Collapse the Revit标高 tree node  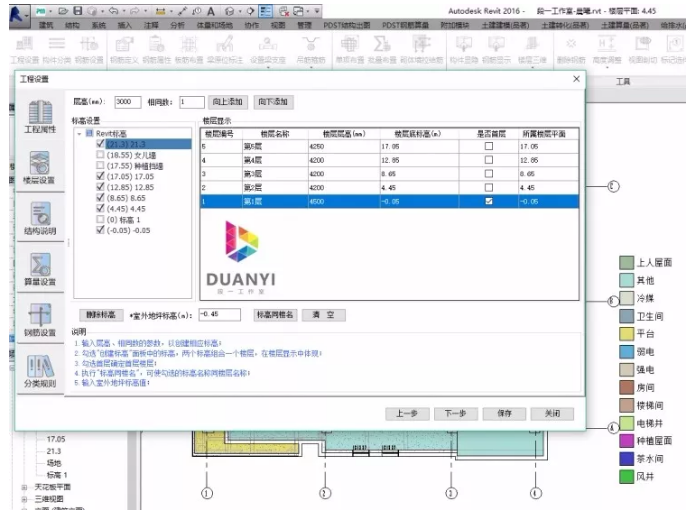80,133
